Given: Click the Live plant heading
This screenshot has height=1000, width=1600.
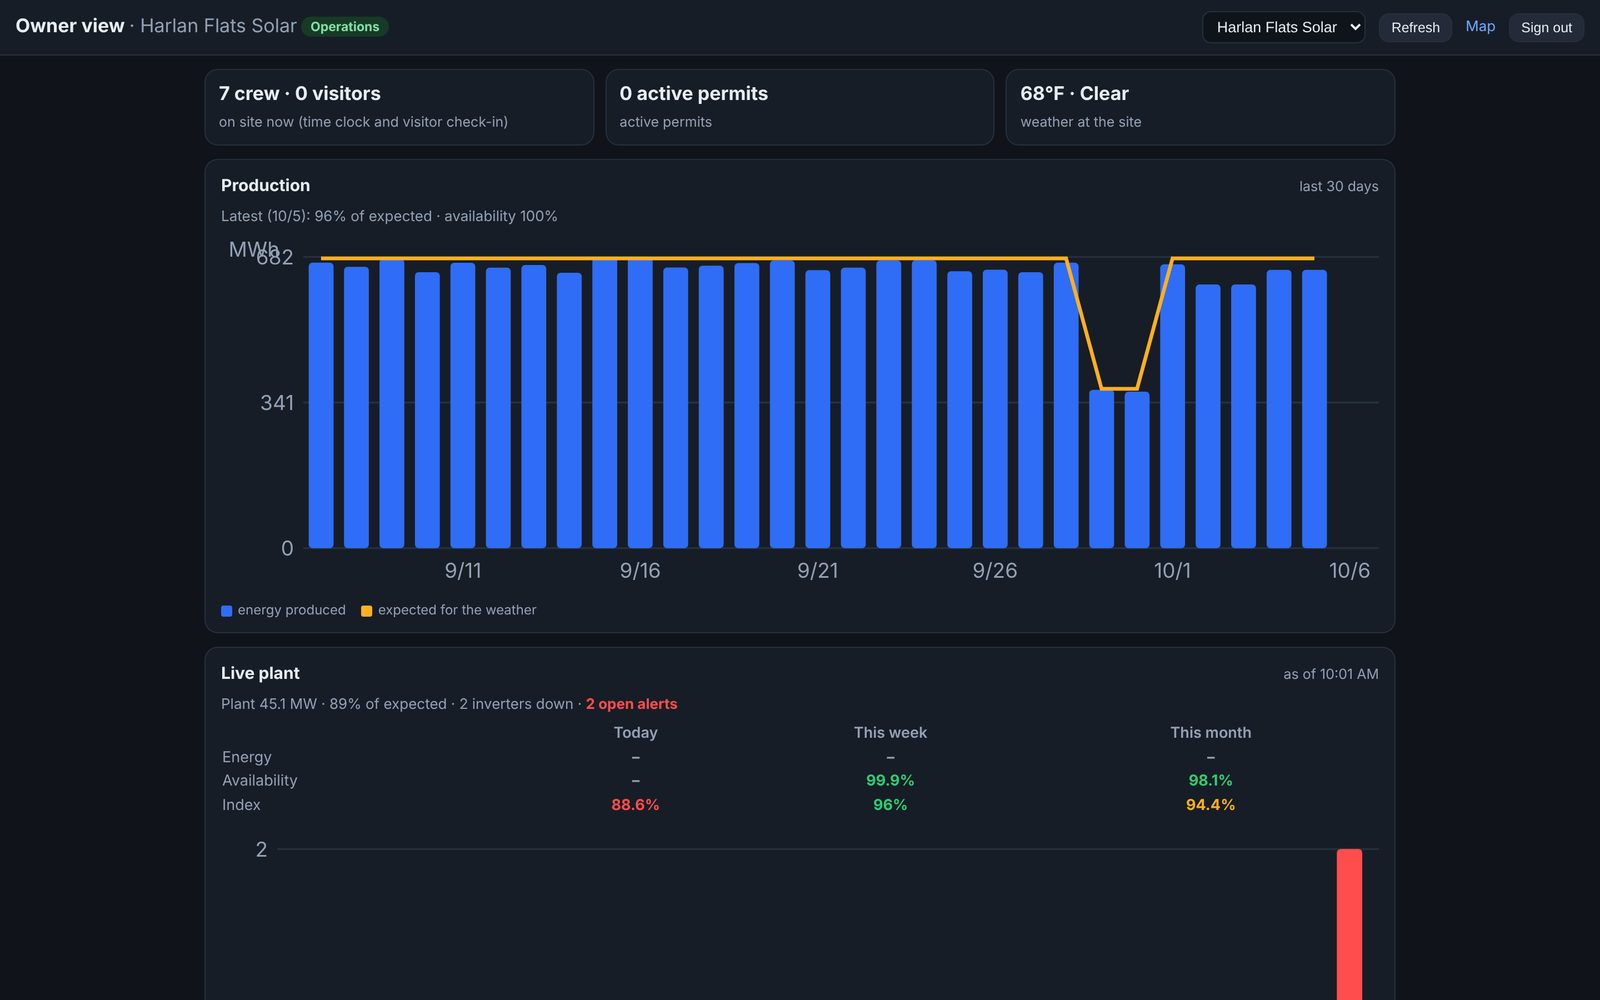Looking at the screenshot, I should point(260,674).
